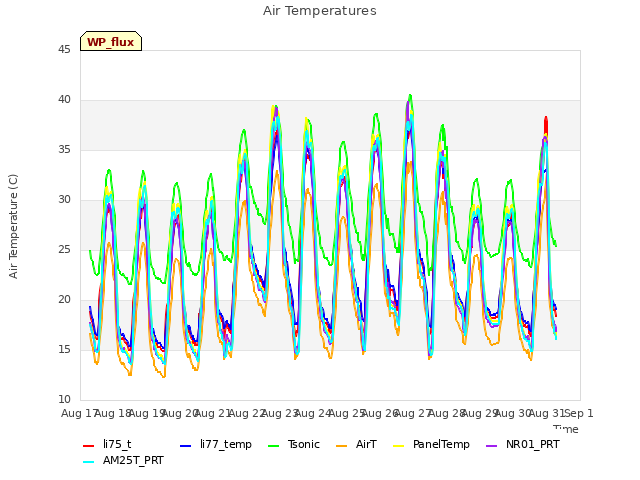Click the 20 y-axis tick label

click(64, 300)
